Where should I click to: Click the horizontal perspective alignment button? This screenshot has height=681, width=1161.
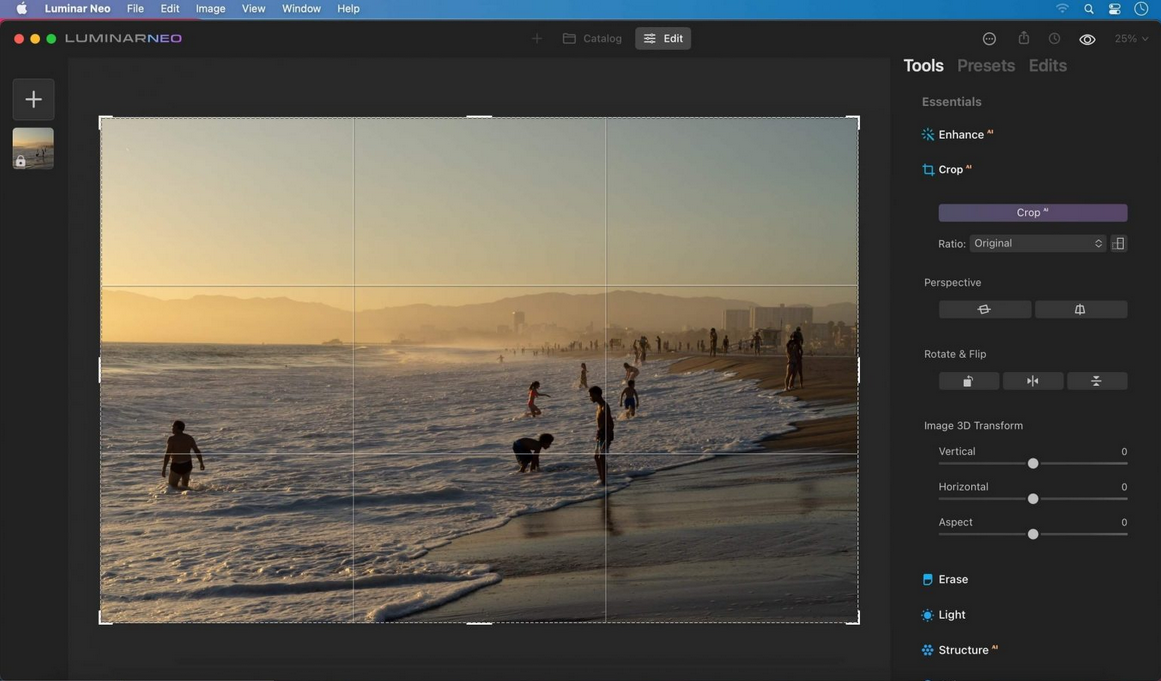tap(985, 309)
